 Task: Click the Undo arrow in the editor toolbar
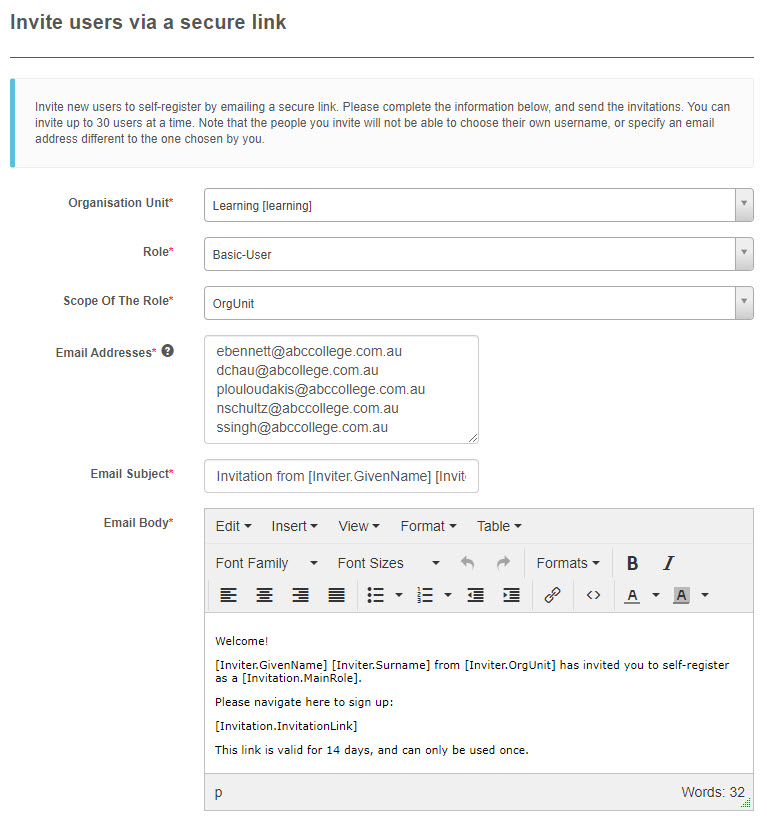tap(467, 563)
